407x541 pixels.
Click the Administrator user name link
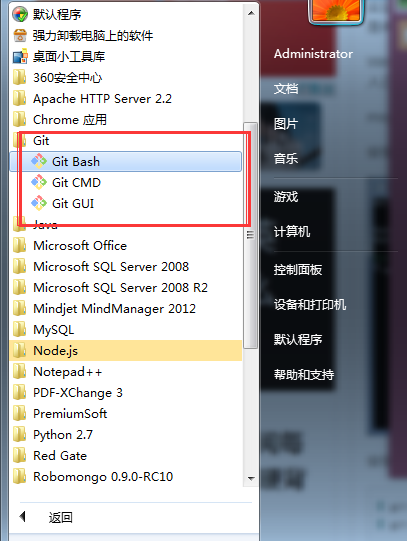click(x=313, y=54)
